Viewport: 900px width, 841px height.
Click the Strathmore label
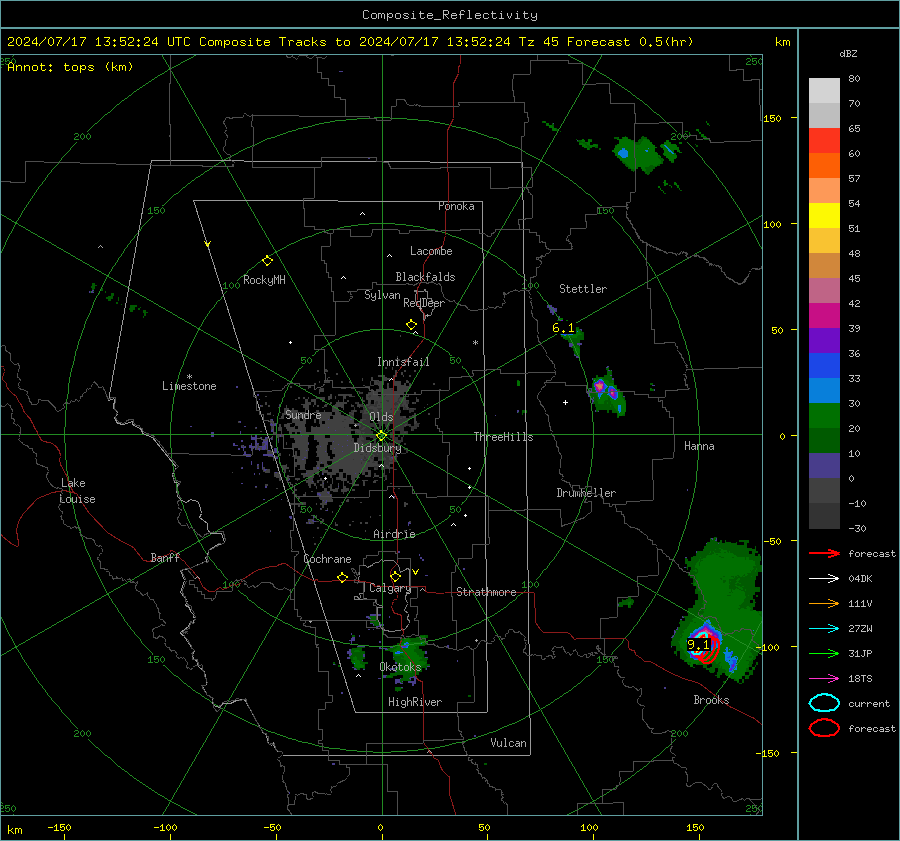(486, 592)
